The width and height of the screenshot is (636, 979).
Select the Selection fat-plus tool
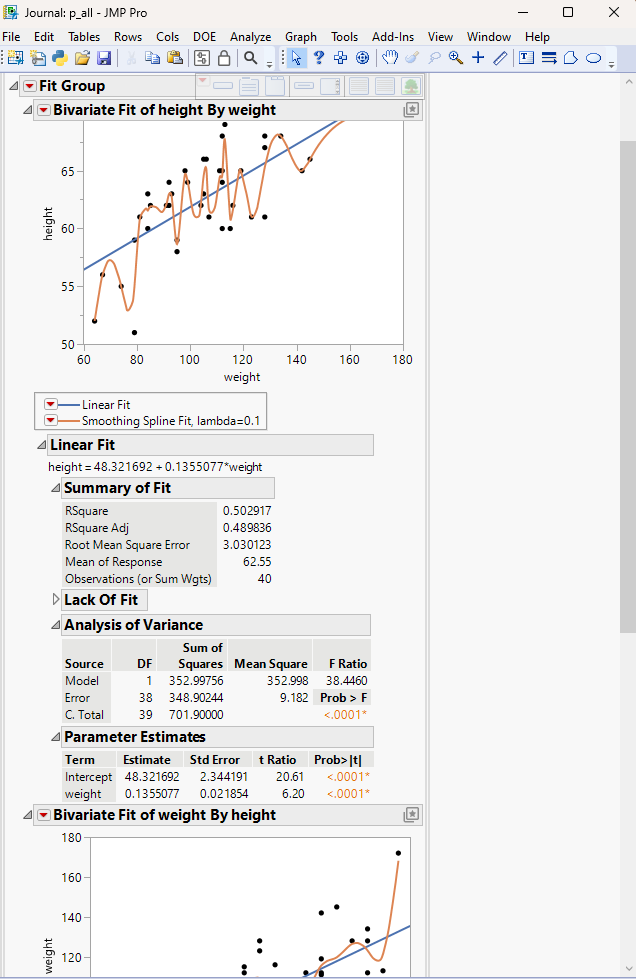340,58
